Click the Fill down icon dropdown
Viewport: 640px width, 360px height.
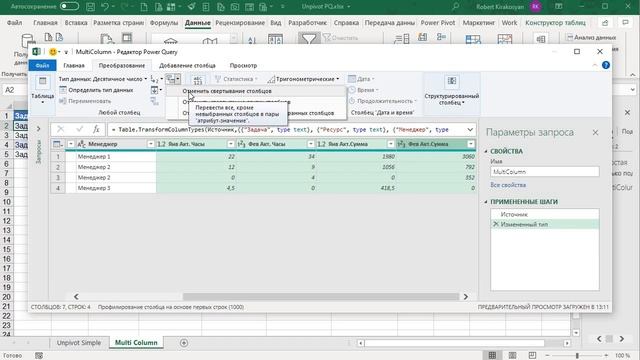[x=156, y=90]
